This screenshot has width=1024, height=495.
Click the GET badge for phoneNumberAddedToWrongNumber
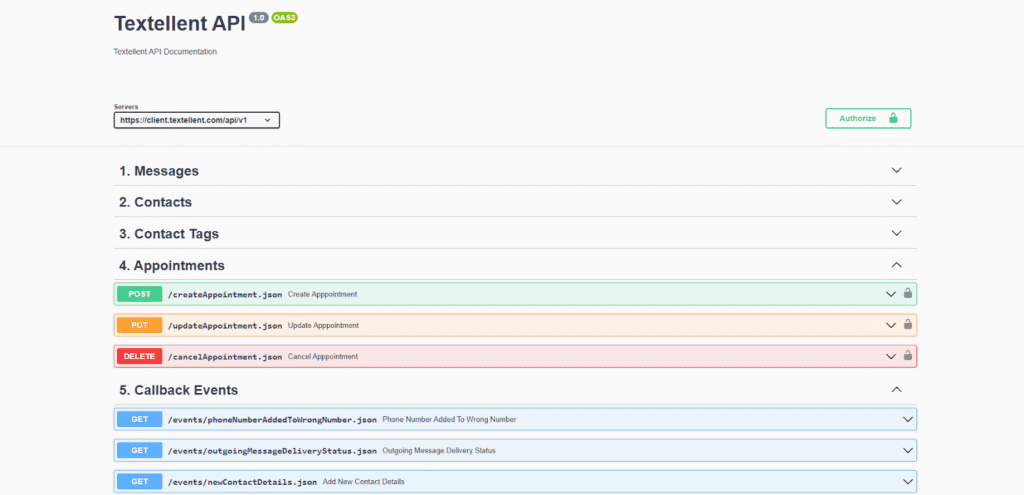pyautogui.click(x=140, y=419)
